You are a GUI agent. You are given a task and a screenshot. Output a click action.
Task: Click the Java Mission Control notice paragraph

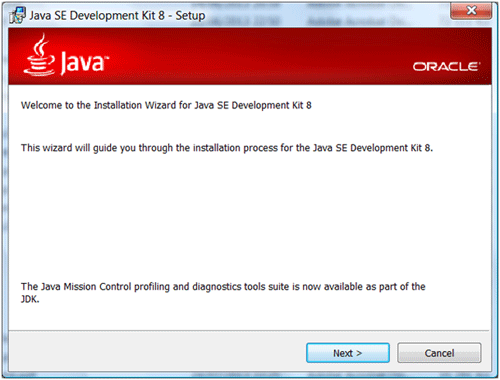pyautogui.click(x=223, y=293)
